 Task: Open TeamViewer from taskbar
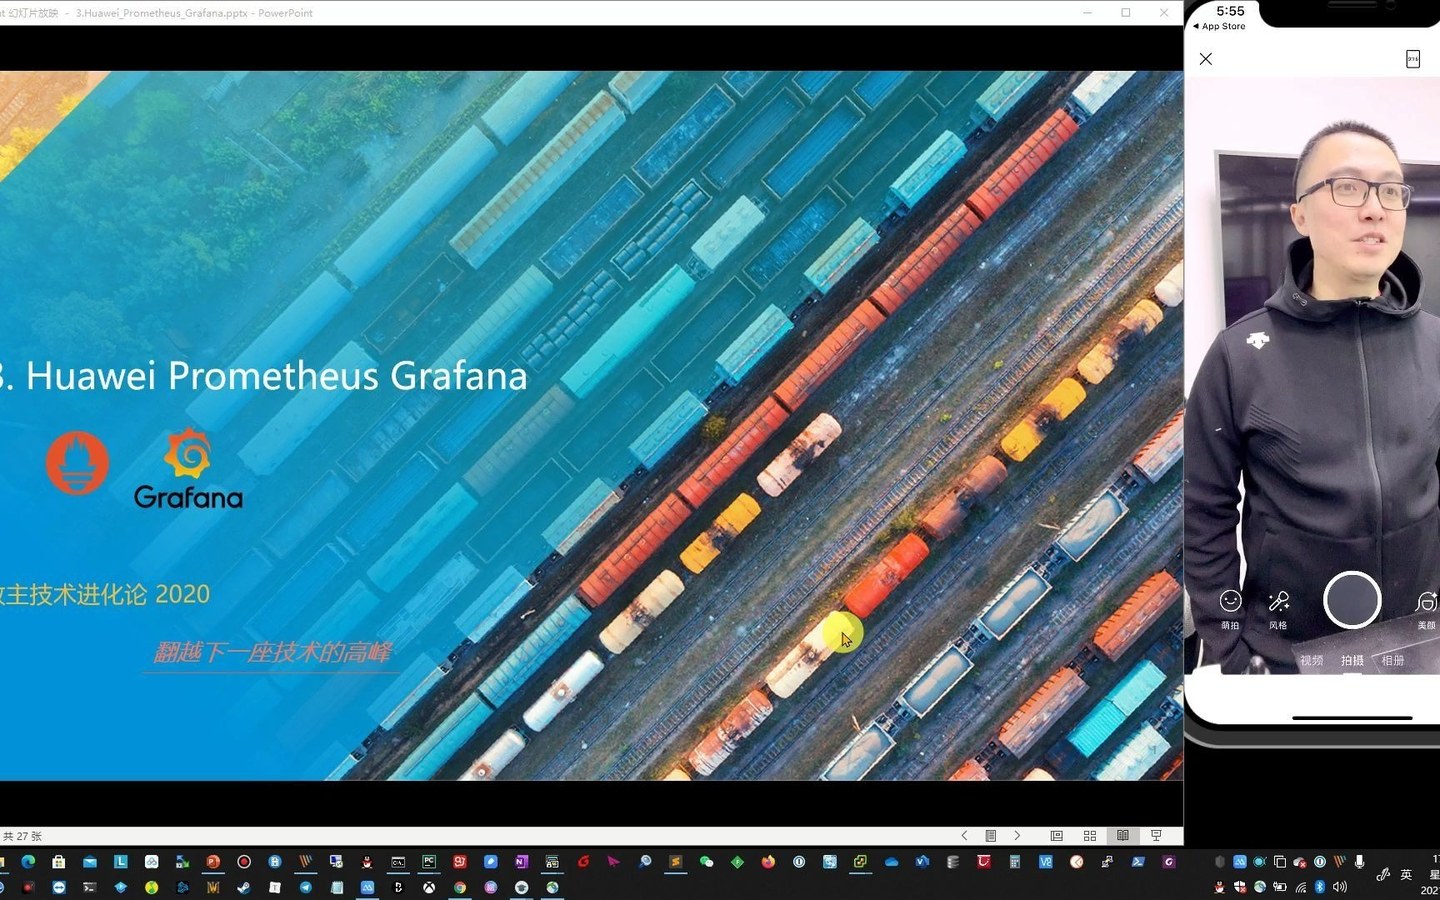click(59, 887)
